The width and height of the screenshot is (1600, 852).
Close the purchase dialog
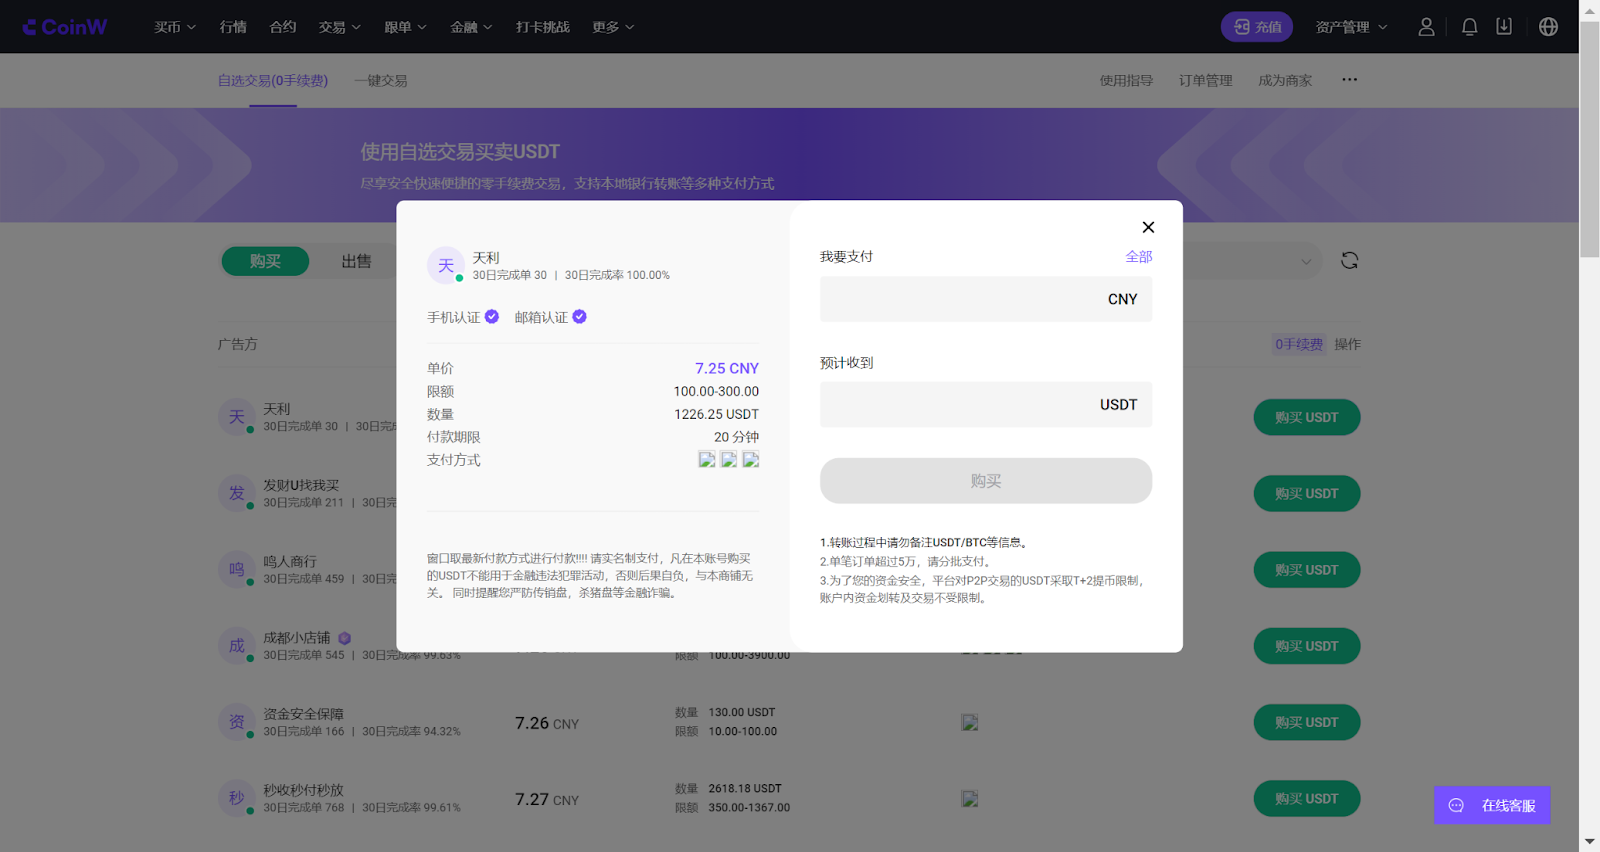coord(1148,227)
